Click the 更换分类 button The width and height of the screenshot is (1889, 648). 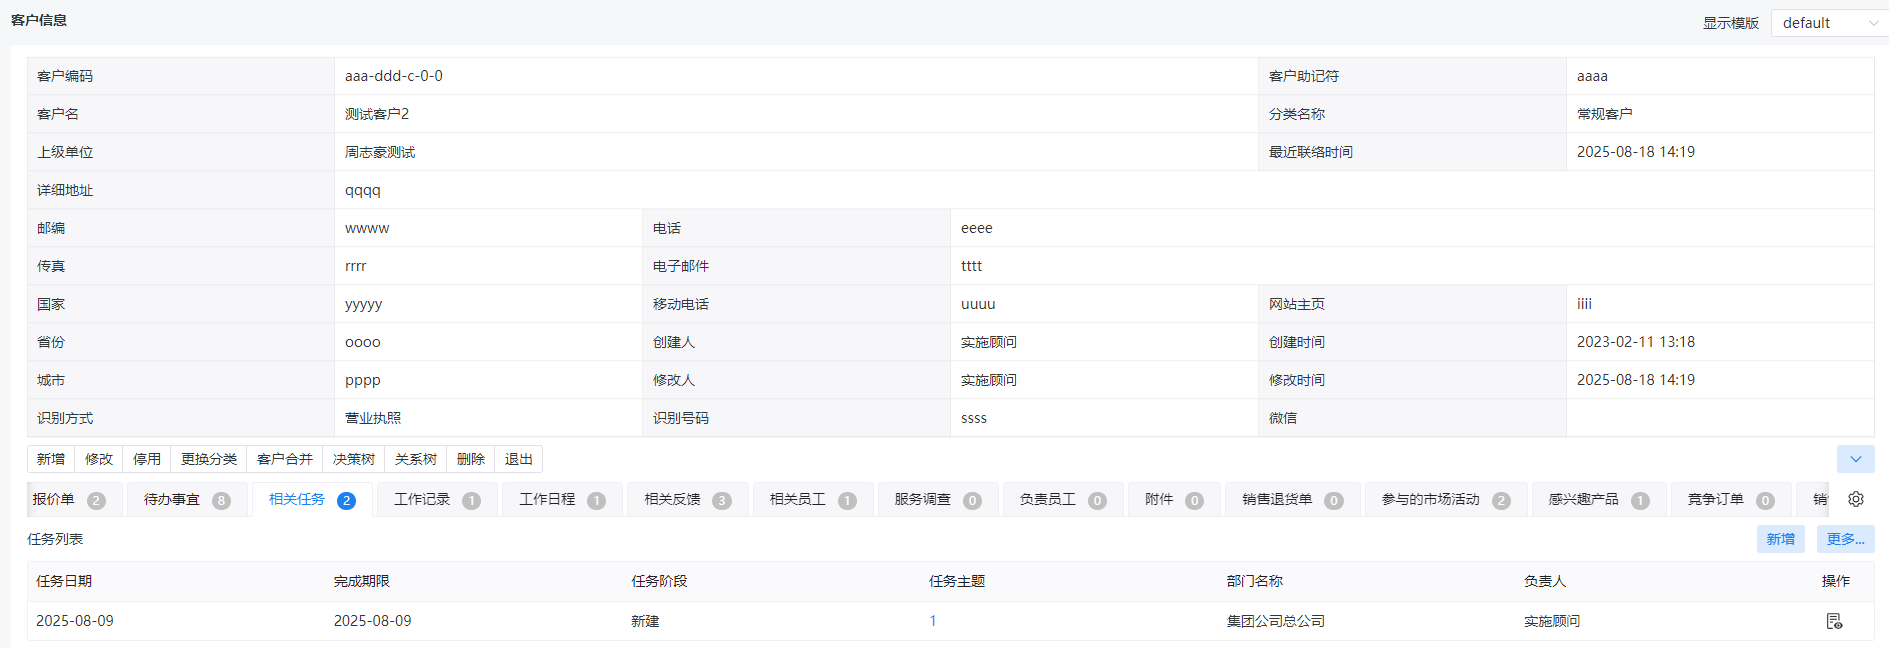209,459
